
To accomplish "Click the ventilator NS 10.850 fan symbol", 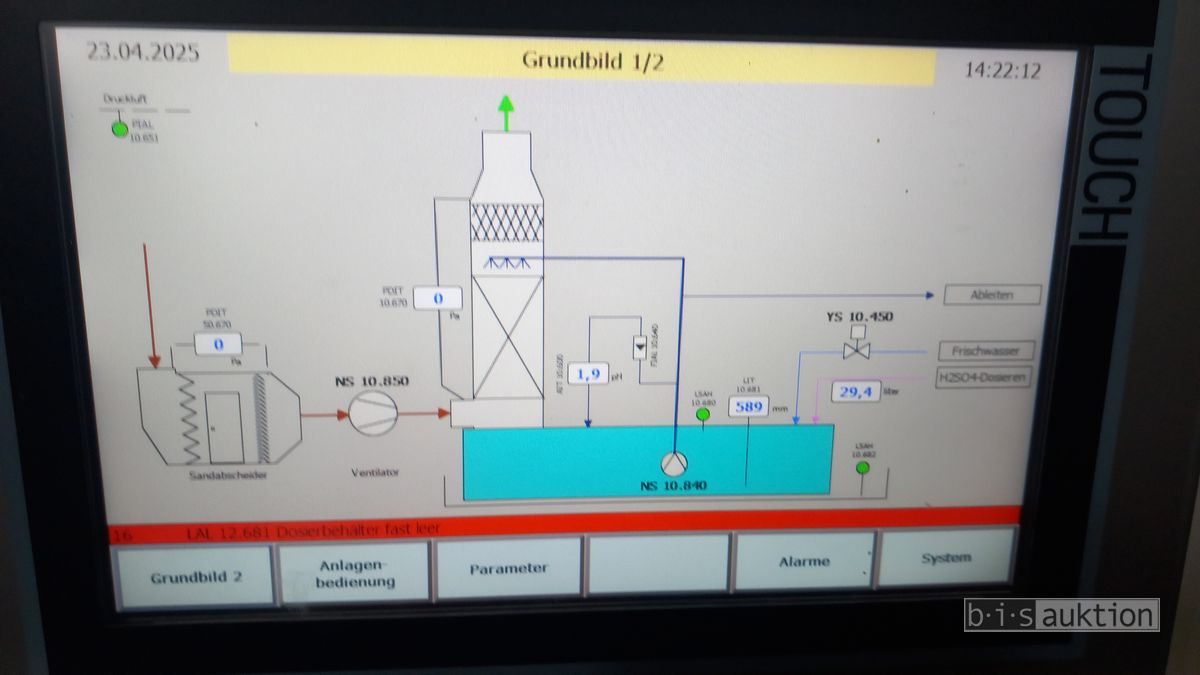I will pos(371,412).
